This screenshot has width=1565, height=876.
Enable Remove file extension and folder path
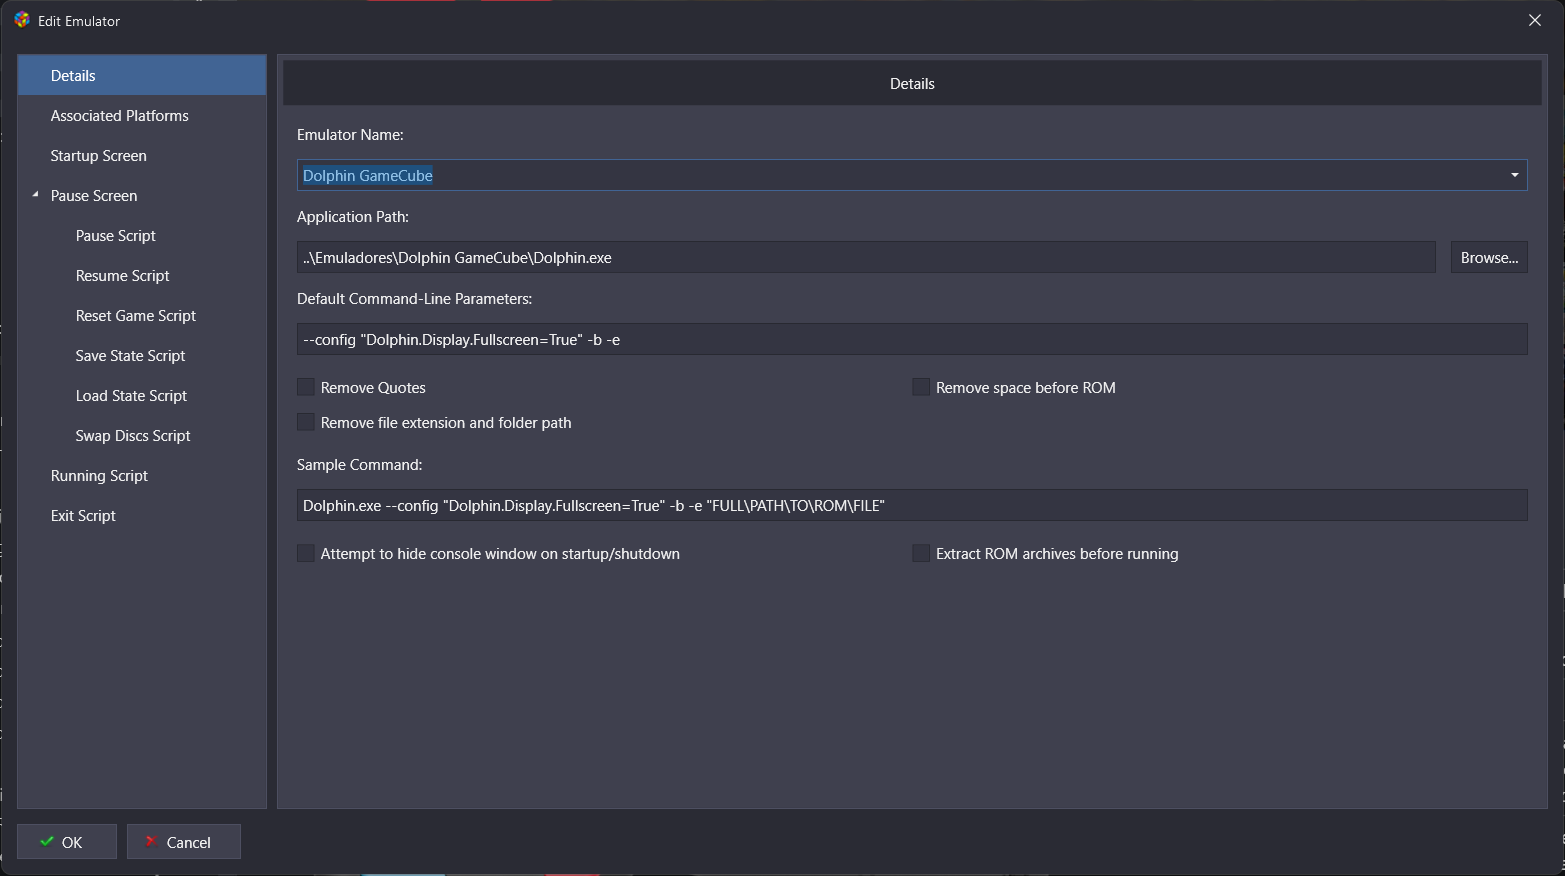[x=306, y=422]
